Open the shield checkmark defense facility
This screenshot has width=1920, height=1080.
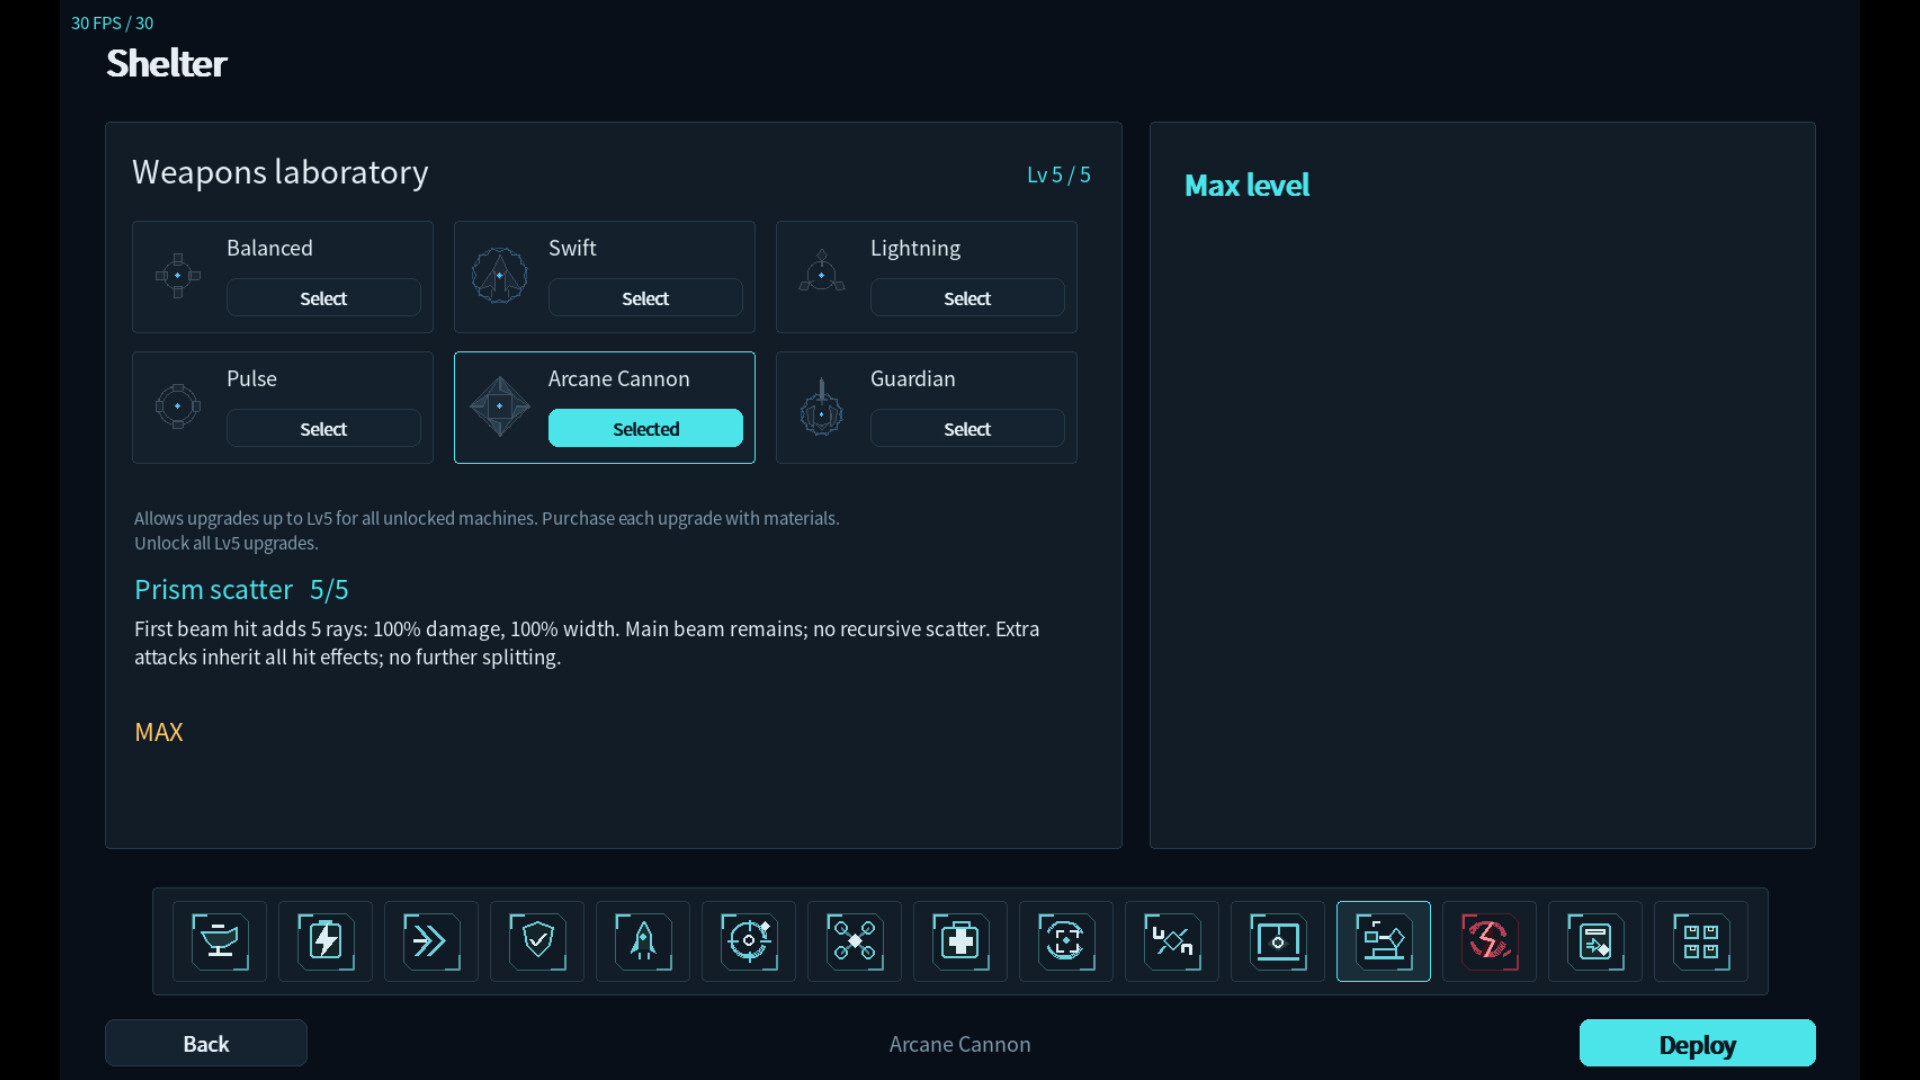(x=537, y=941)
